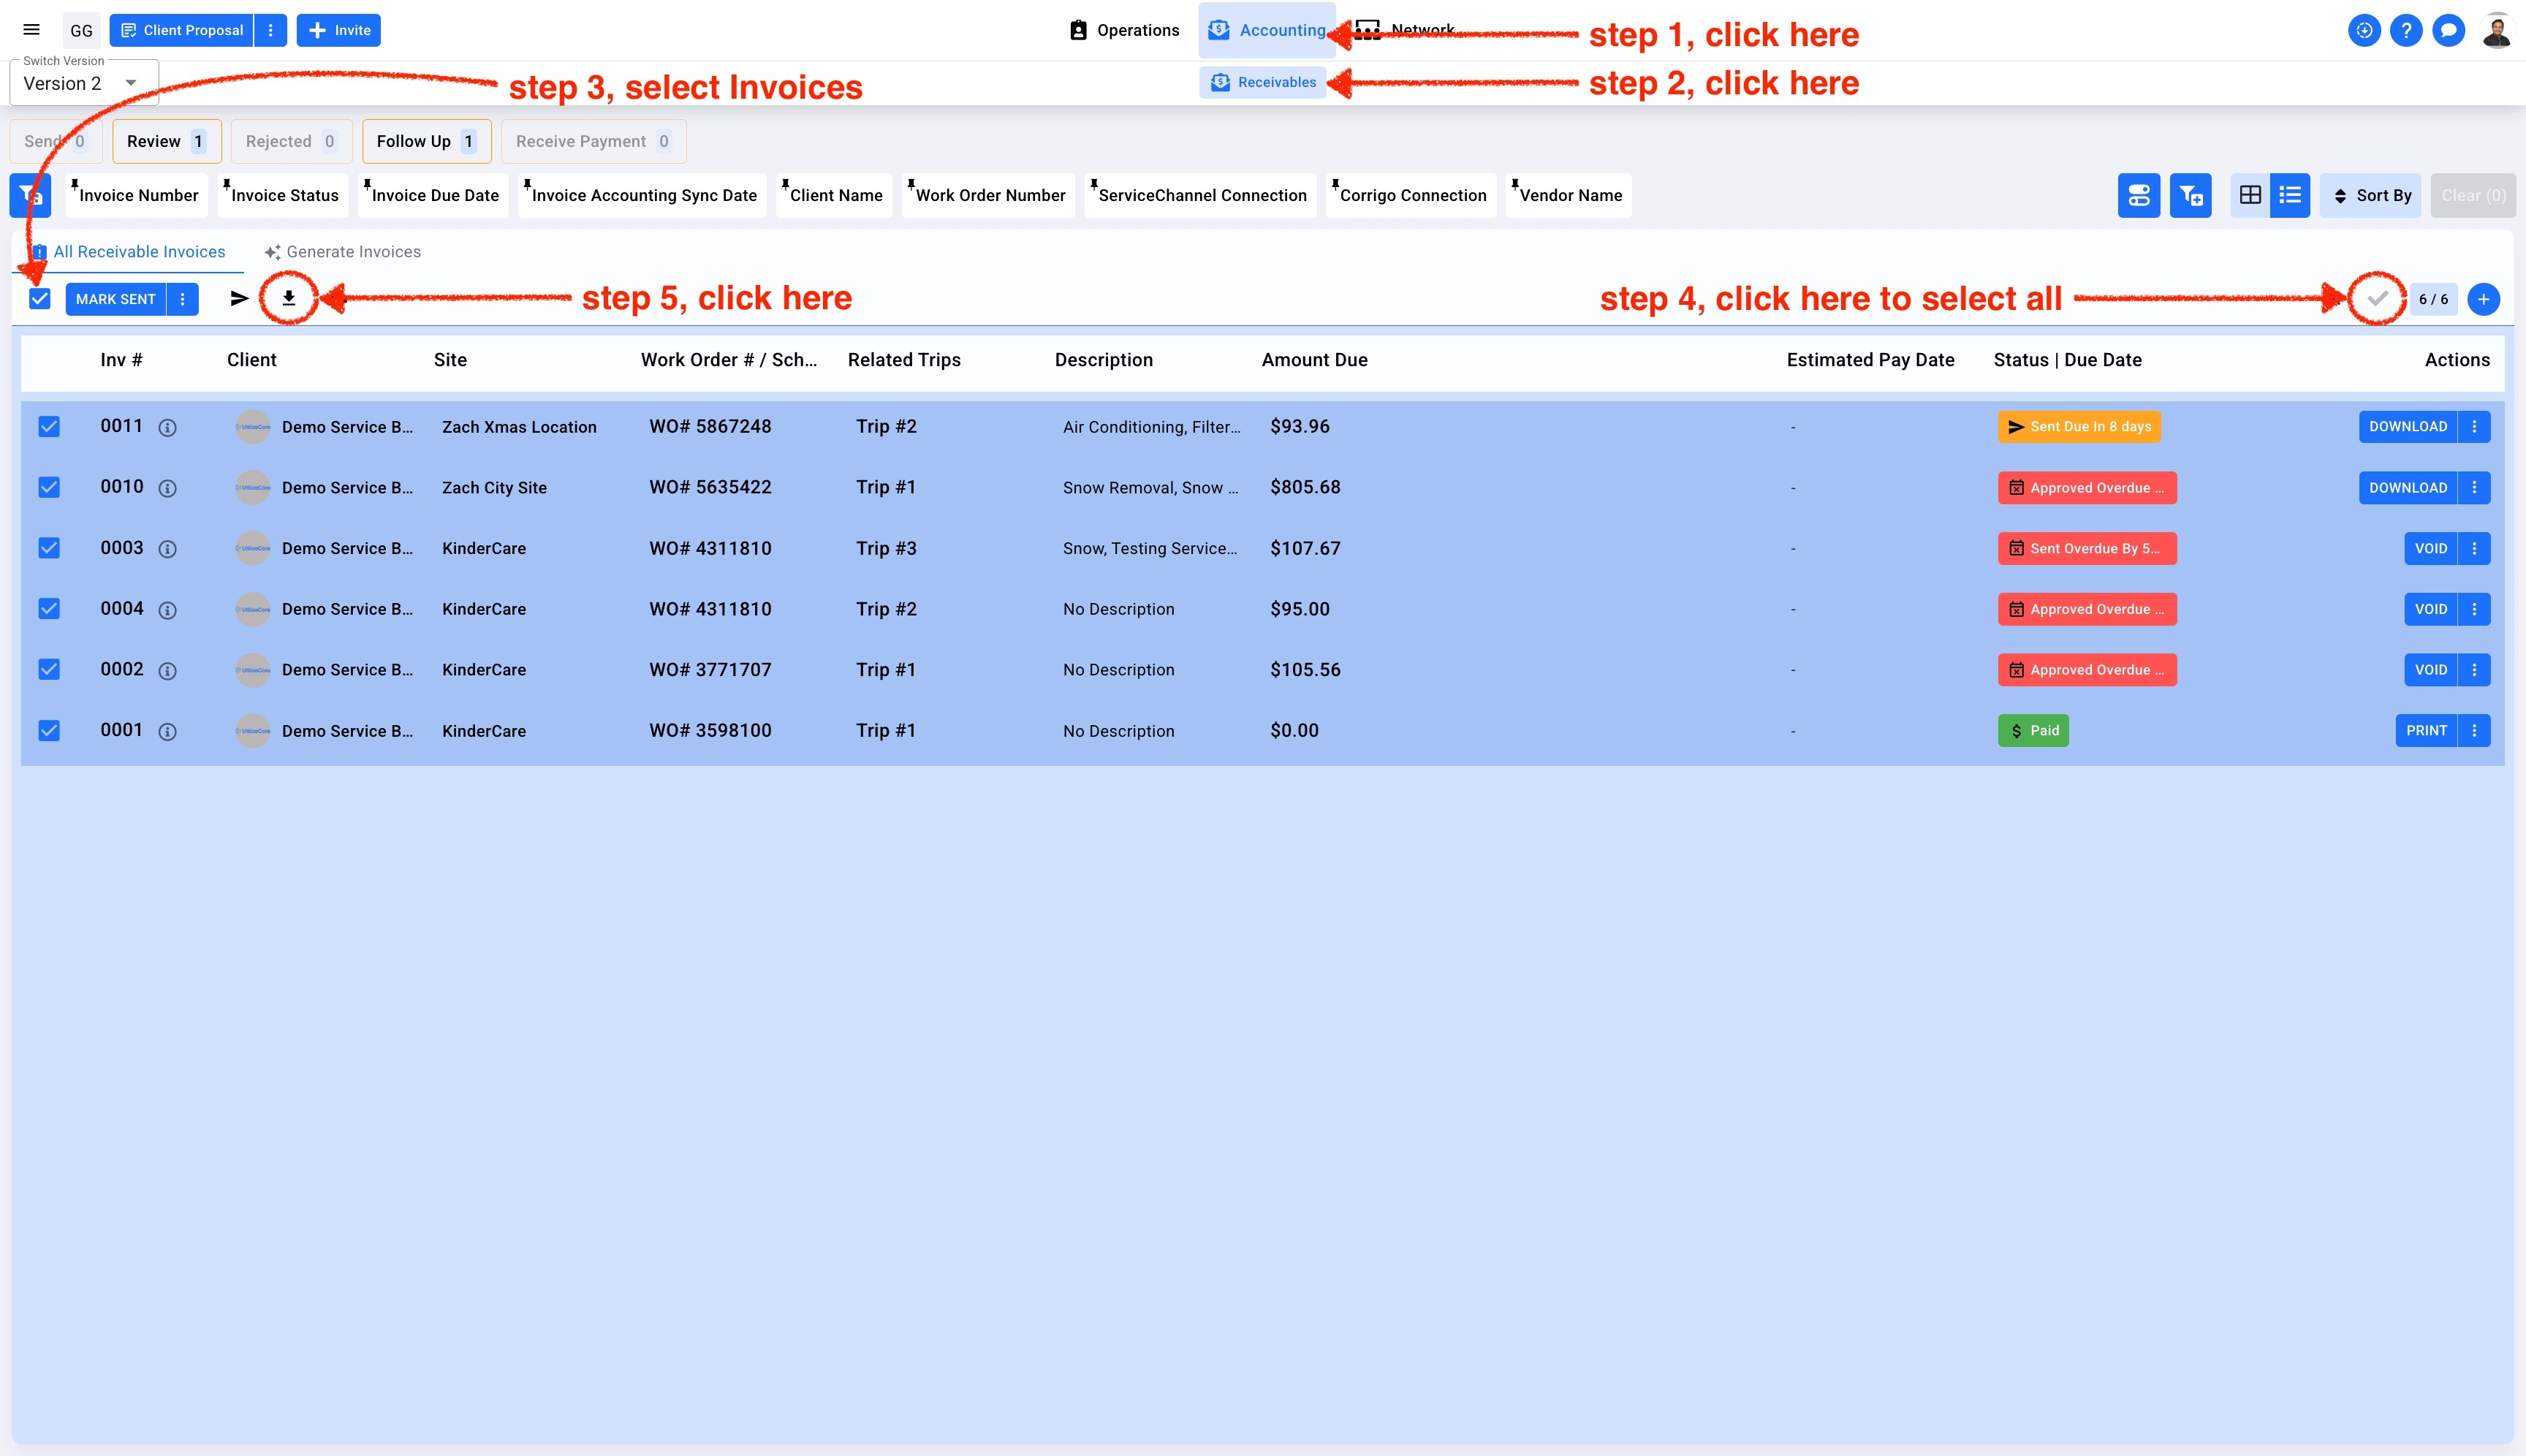Screen dimensions: 2526x1456
Task: Click the blue plus add button near 6/6
Action: (x=2483, y=299)
